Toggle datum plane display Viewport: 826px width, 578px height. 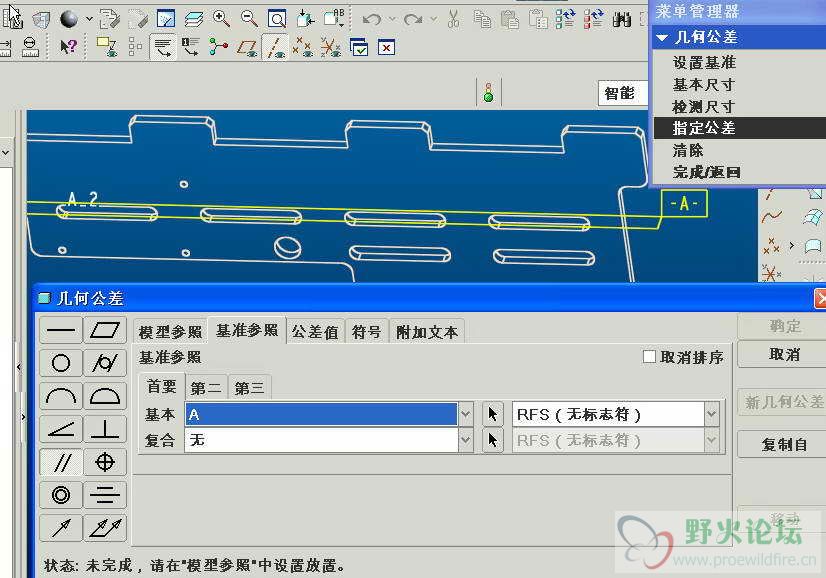click(247, 47)
